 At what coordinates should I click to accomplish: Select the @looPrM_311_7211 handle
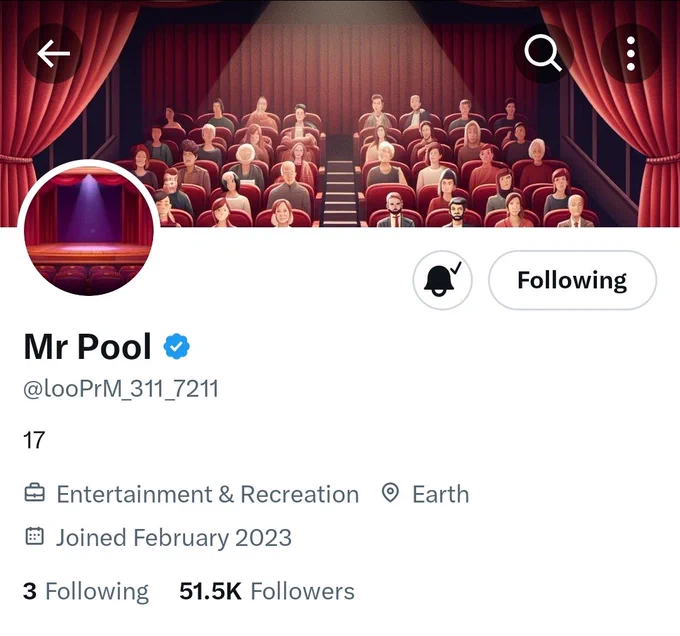(x=121, y=389)
